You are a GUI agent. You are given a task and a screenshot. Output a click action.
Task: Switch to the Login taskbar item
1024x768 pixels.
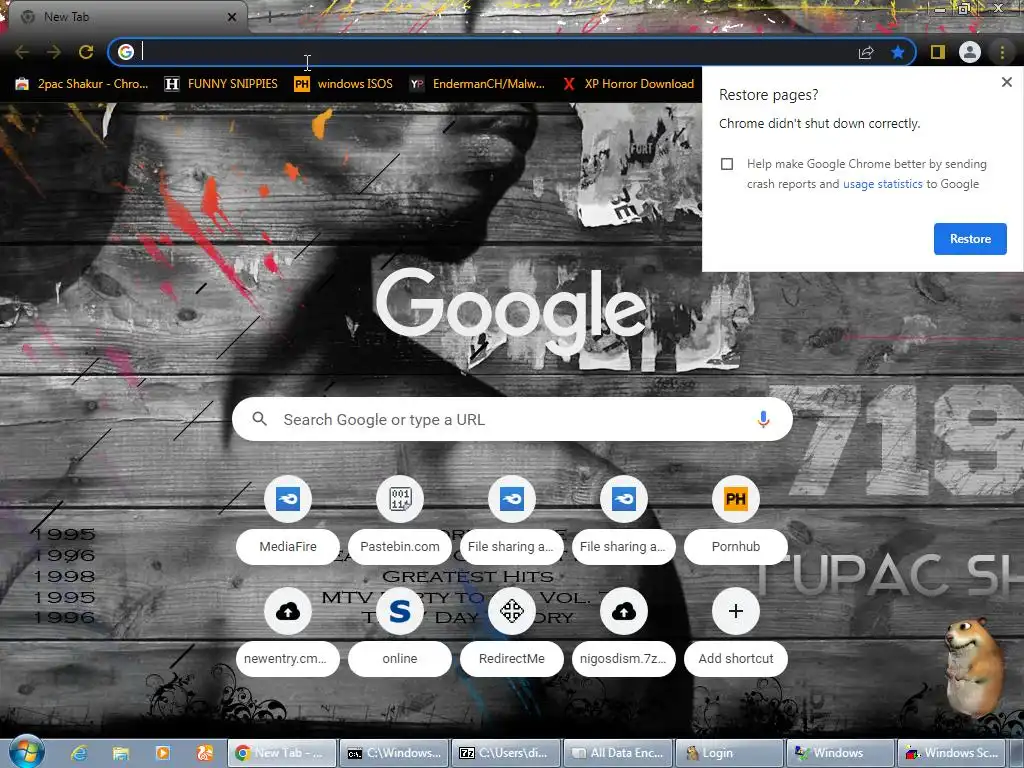point(729,753)
